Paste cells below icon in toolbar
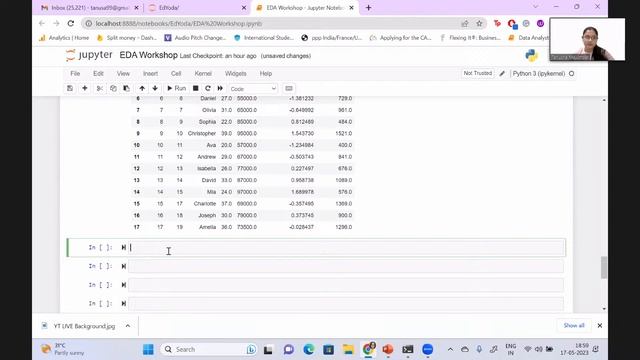Image resolution: width=640 pixels, height=360 pixels. click(x=127, y=88)
